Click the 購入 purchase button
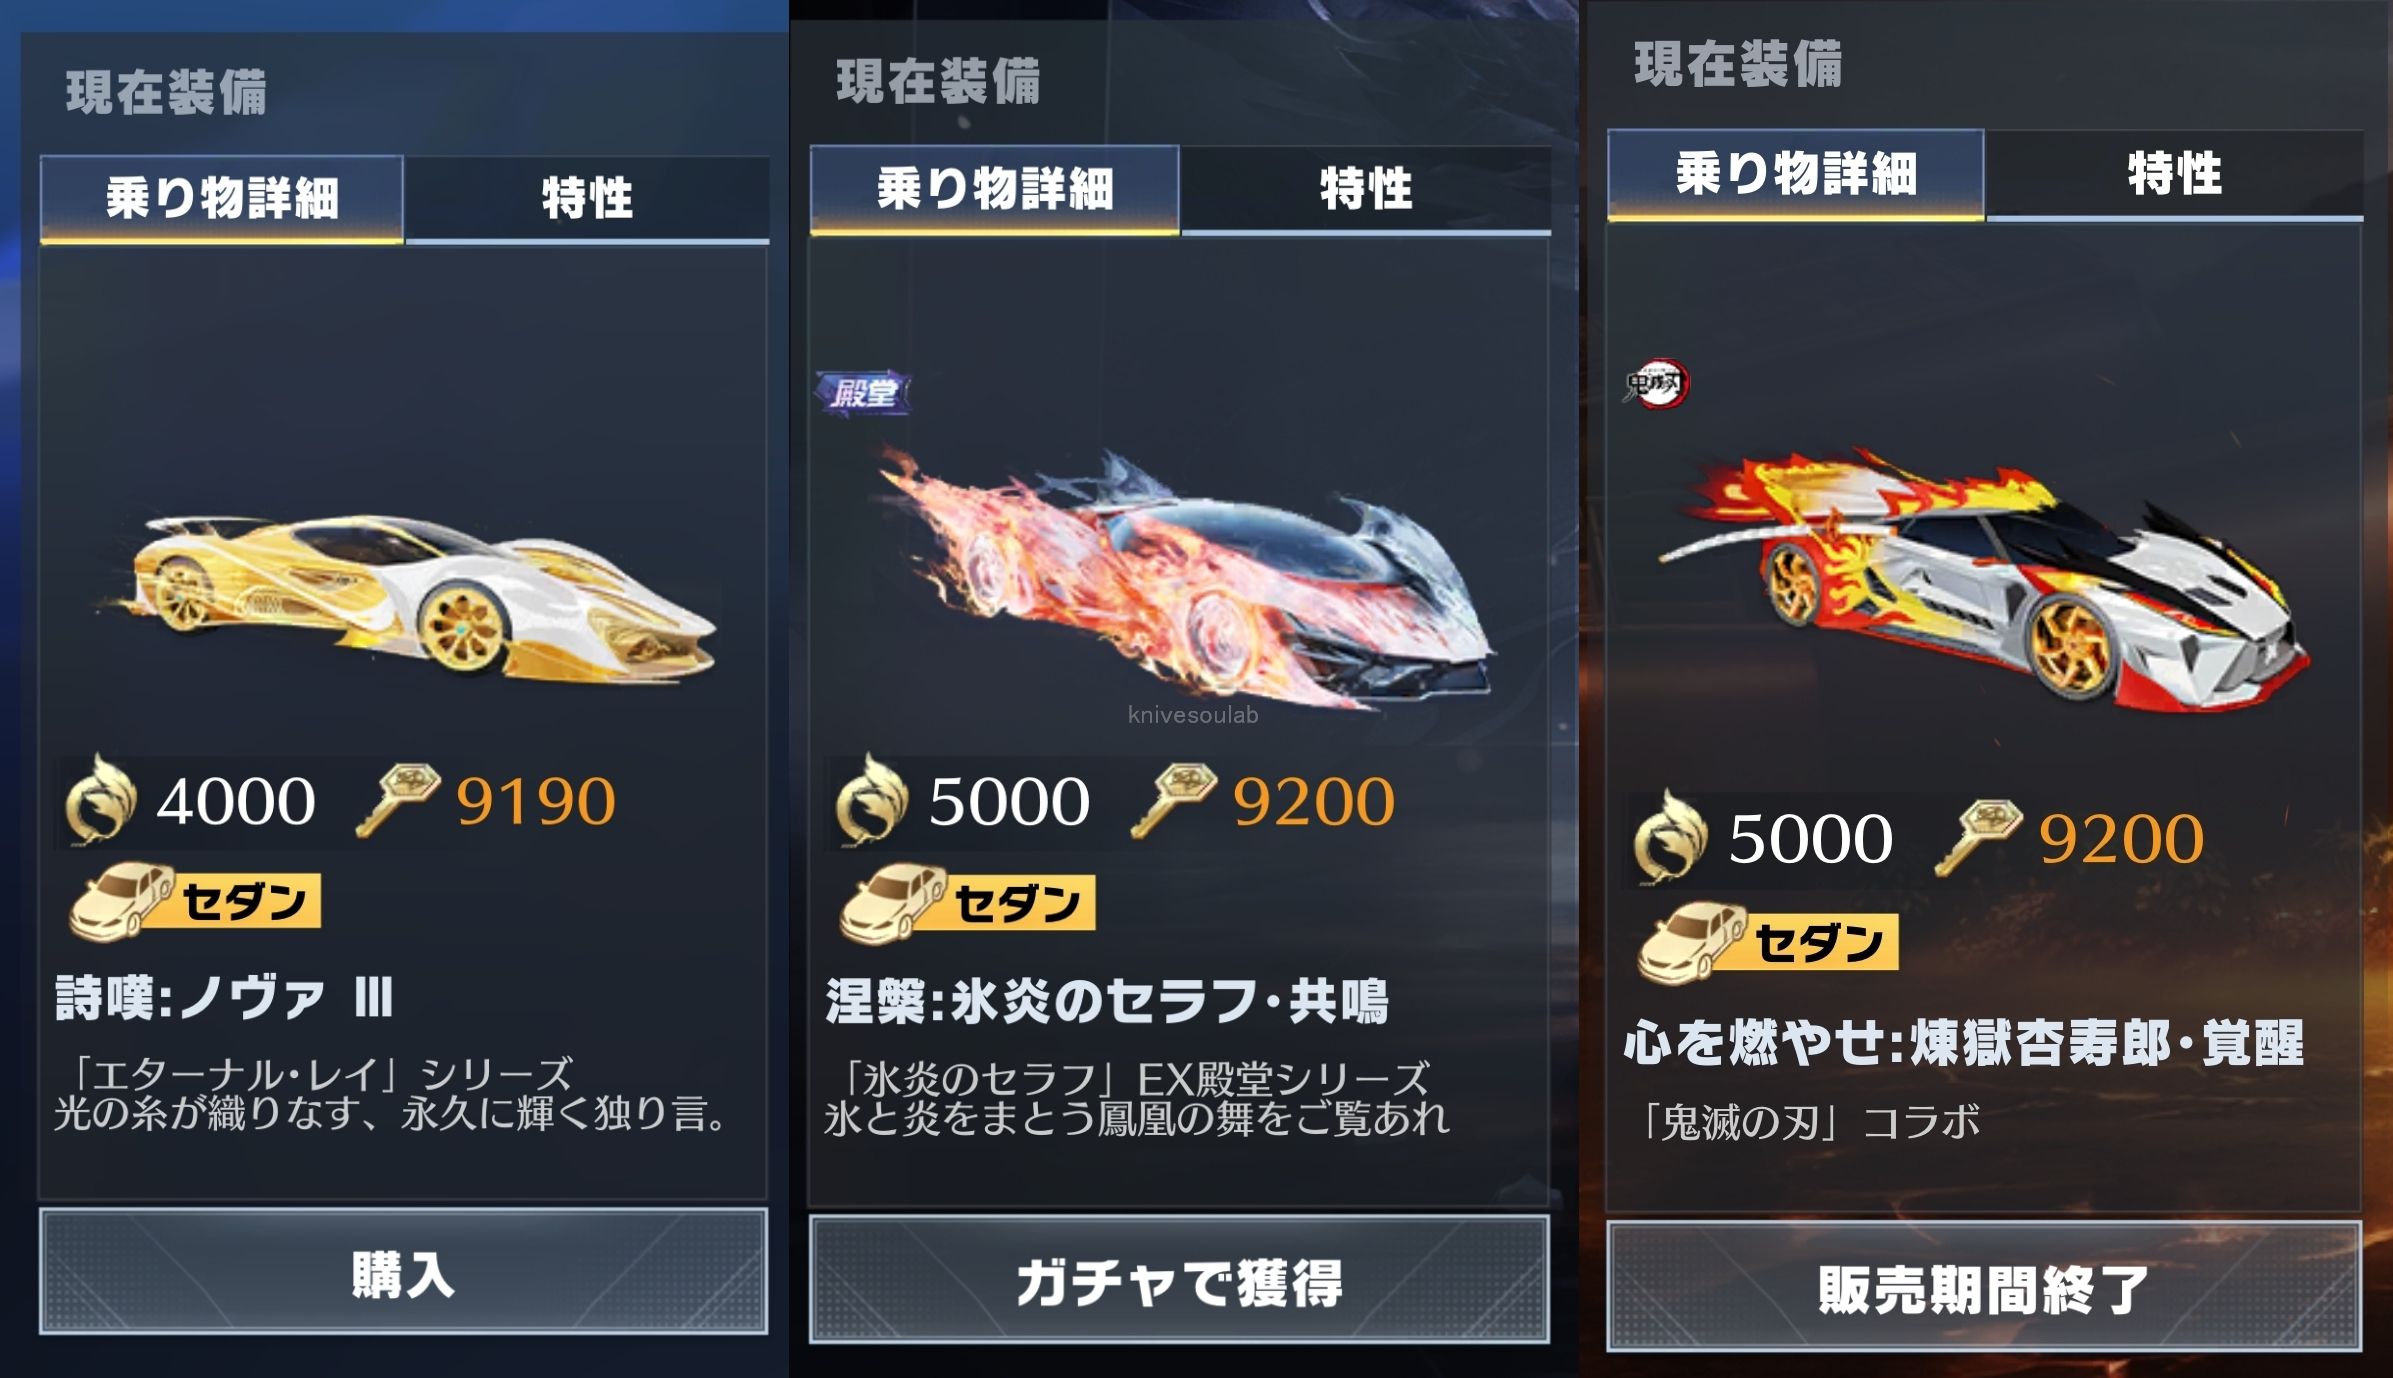This screenshot has width=2393, height=1378. coord(403,1271)
